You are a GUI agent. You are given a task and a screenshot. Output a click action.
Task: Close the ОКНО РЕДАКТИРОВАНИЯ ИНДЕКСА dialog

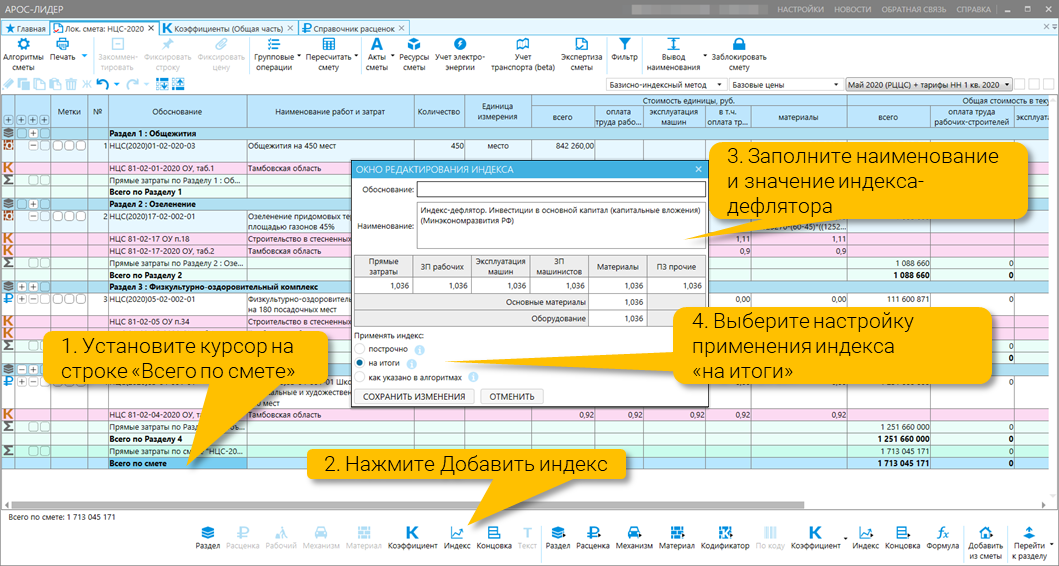coord(698,170)
